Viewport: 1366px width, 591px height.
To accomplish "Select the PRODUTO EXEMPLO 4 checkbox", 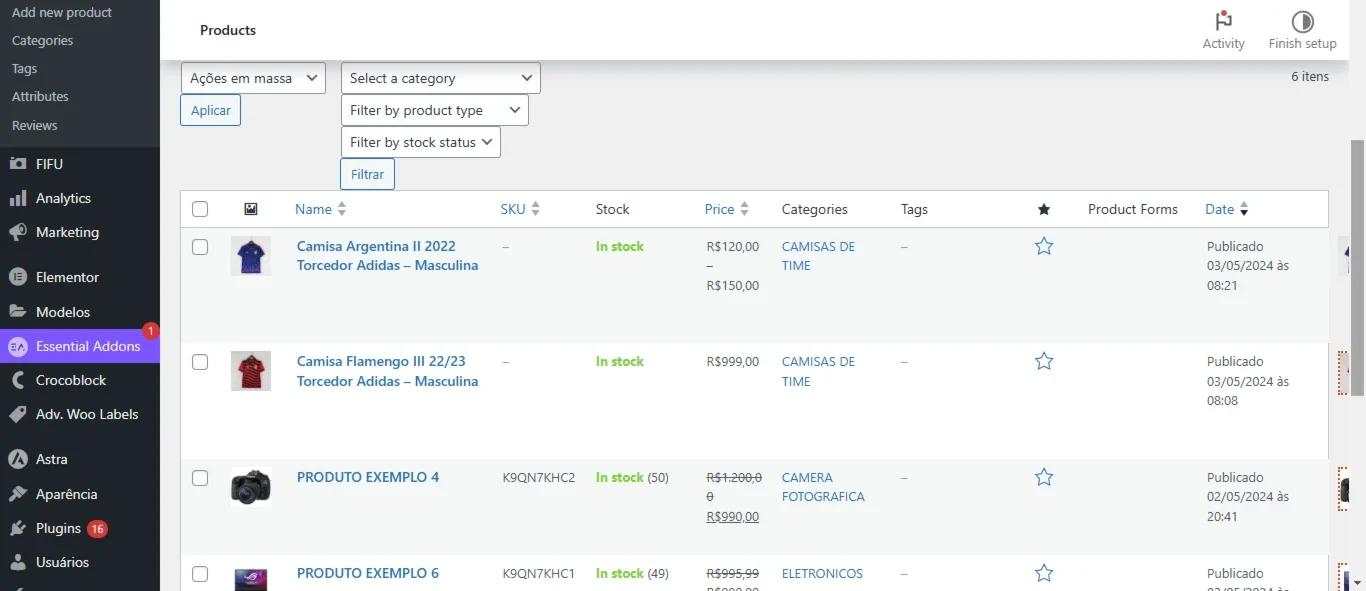I will (x=200, y=478).
